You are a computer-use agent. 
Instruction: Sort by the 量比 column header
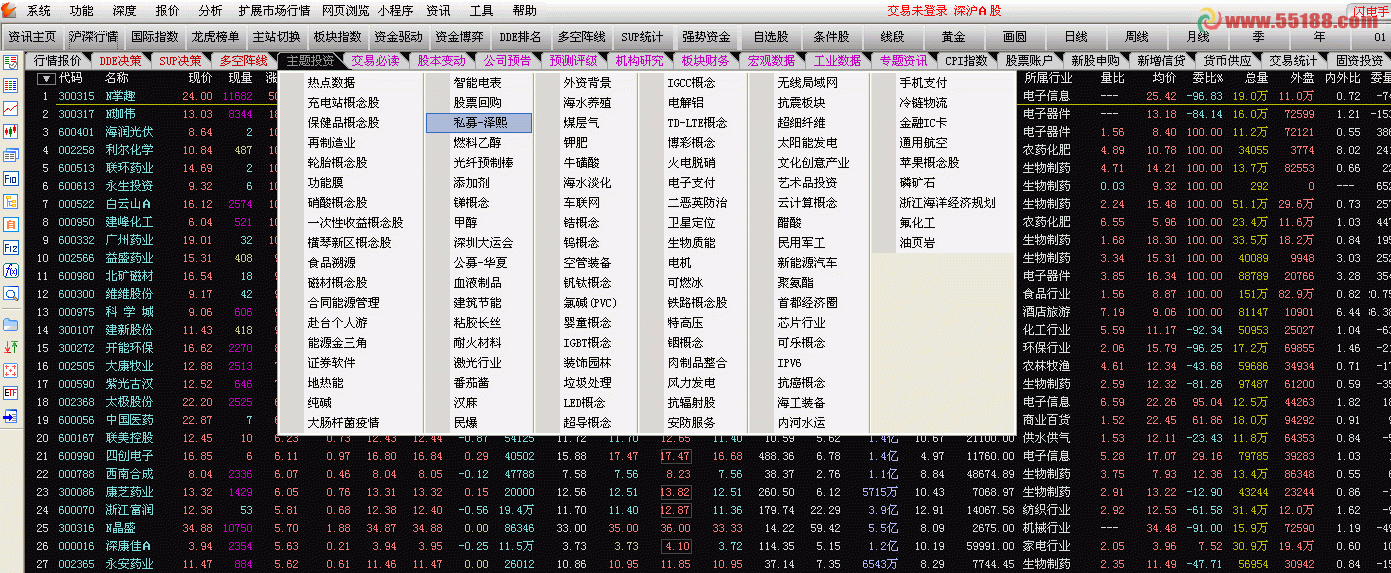coord(1112,78)
